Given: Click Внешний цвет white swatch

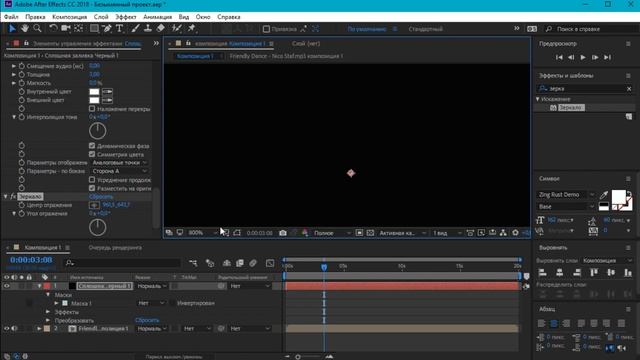Looking at the screenshot, I should coord(94,100).
